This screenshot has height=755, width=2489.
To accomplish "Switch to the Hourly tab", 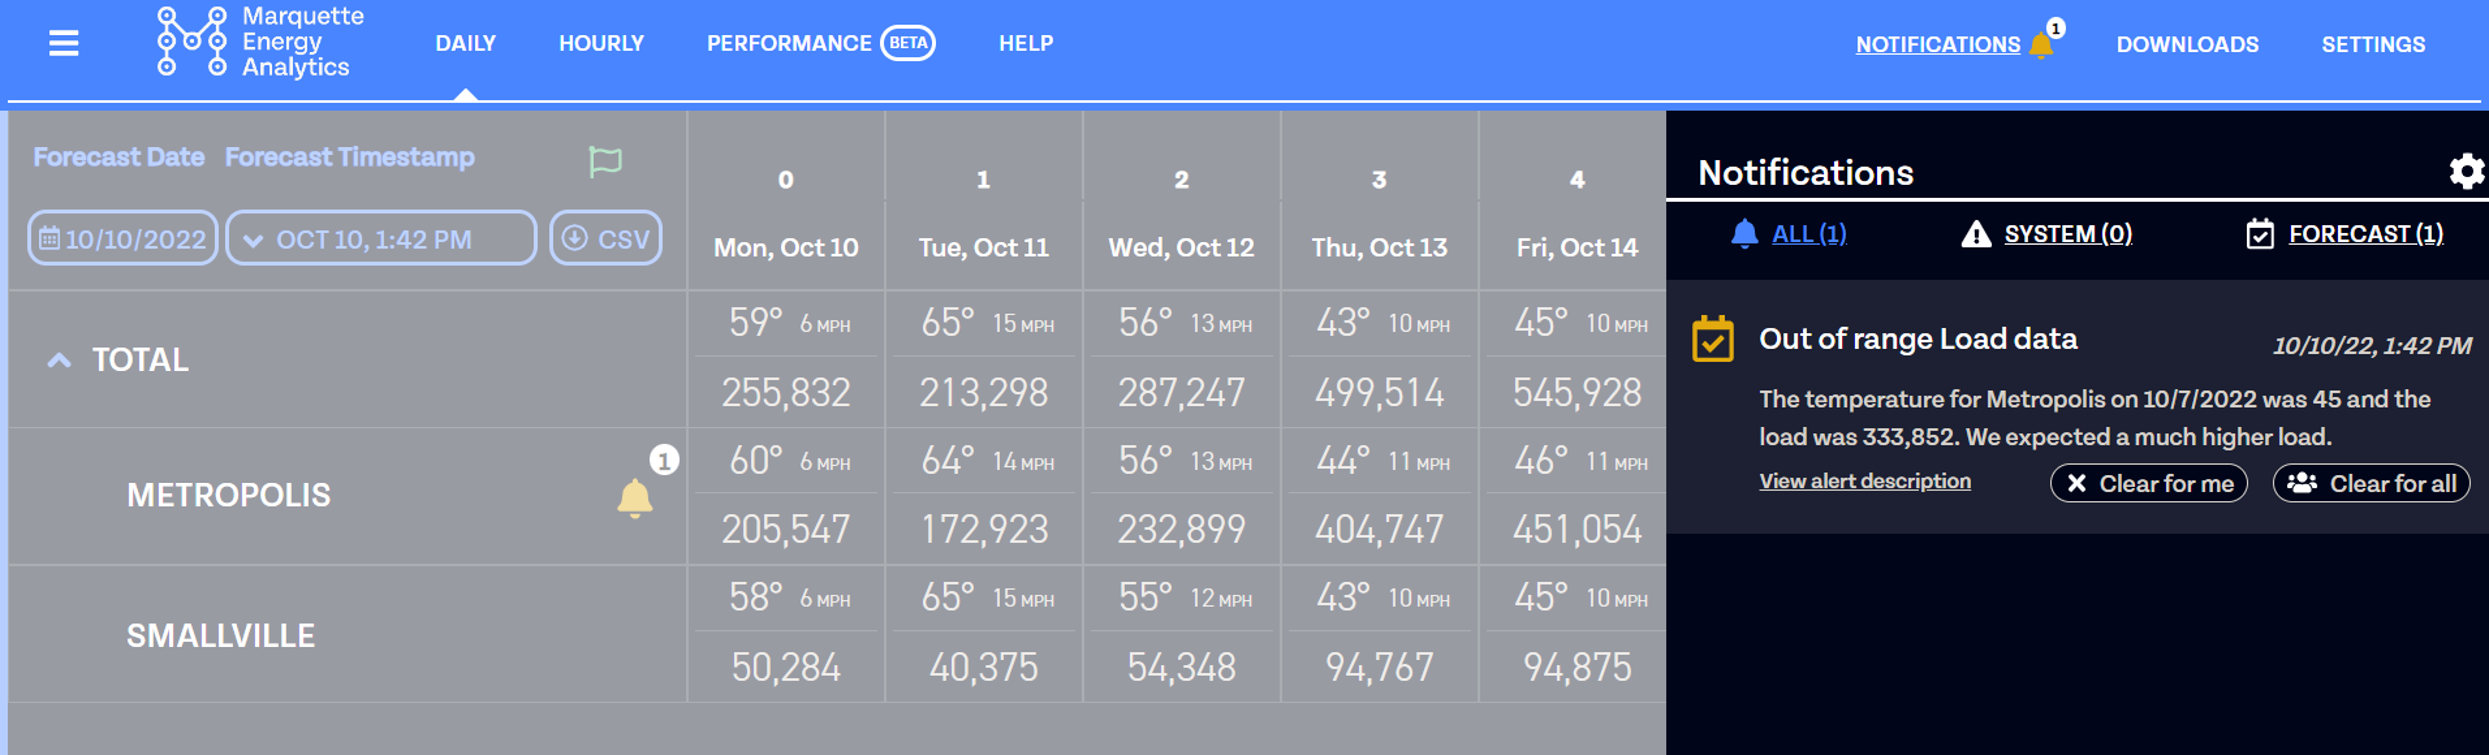I will (x=601, y=44).
